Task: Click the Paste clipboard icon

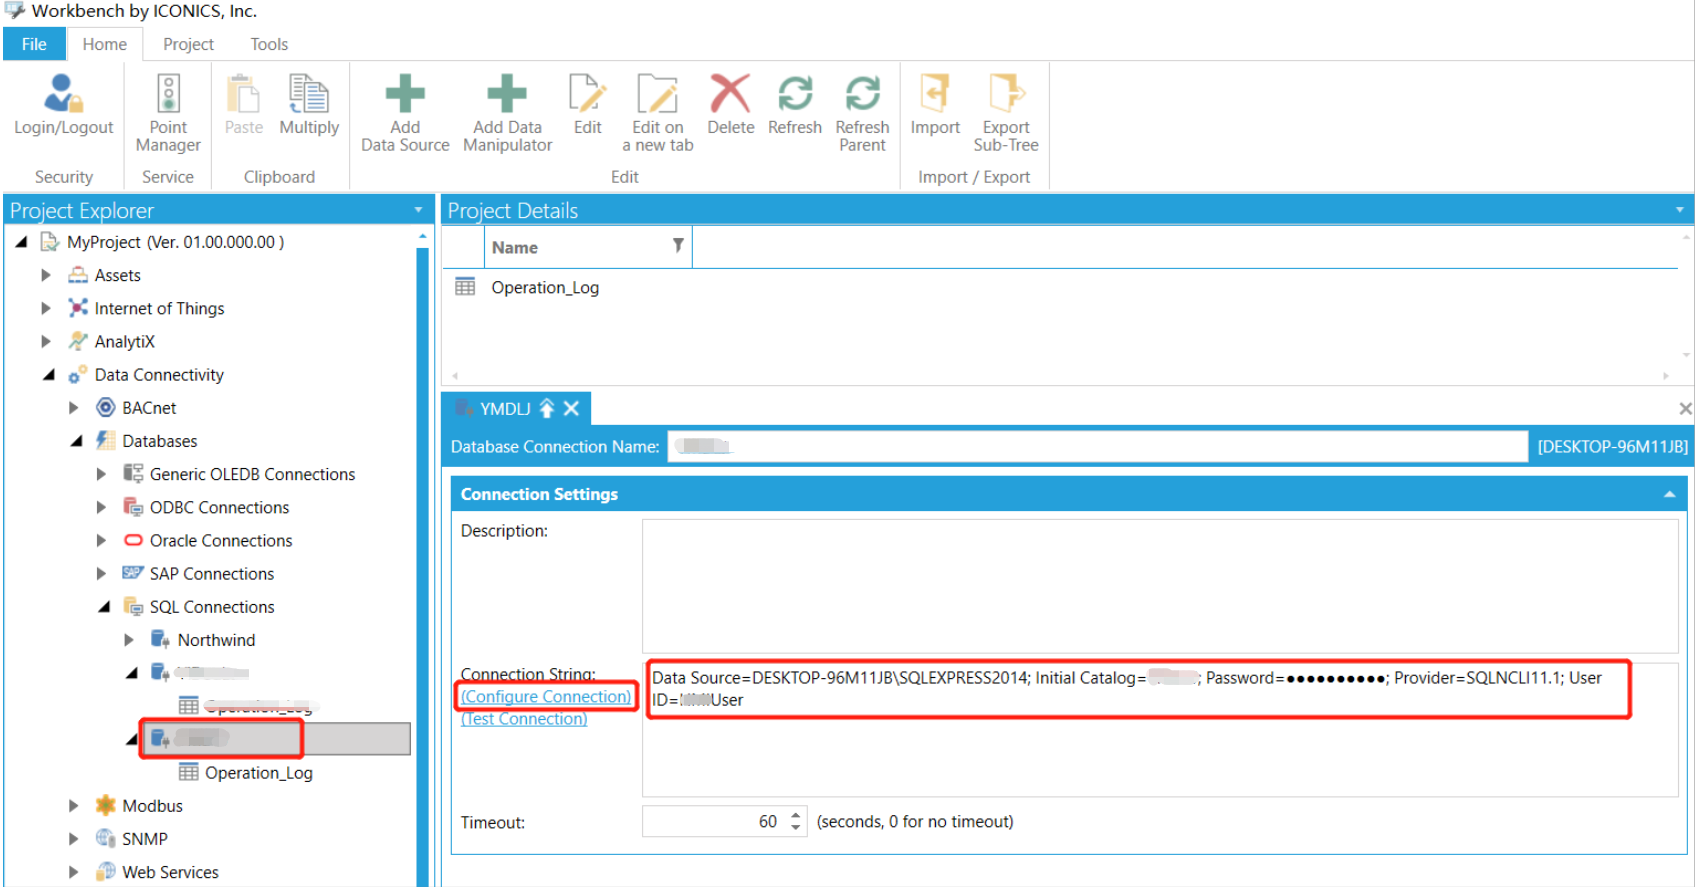Action: (243, 93)
